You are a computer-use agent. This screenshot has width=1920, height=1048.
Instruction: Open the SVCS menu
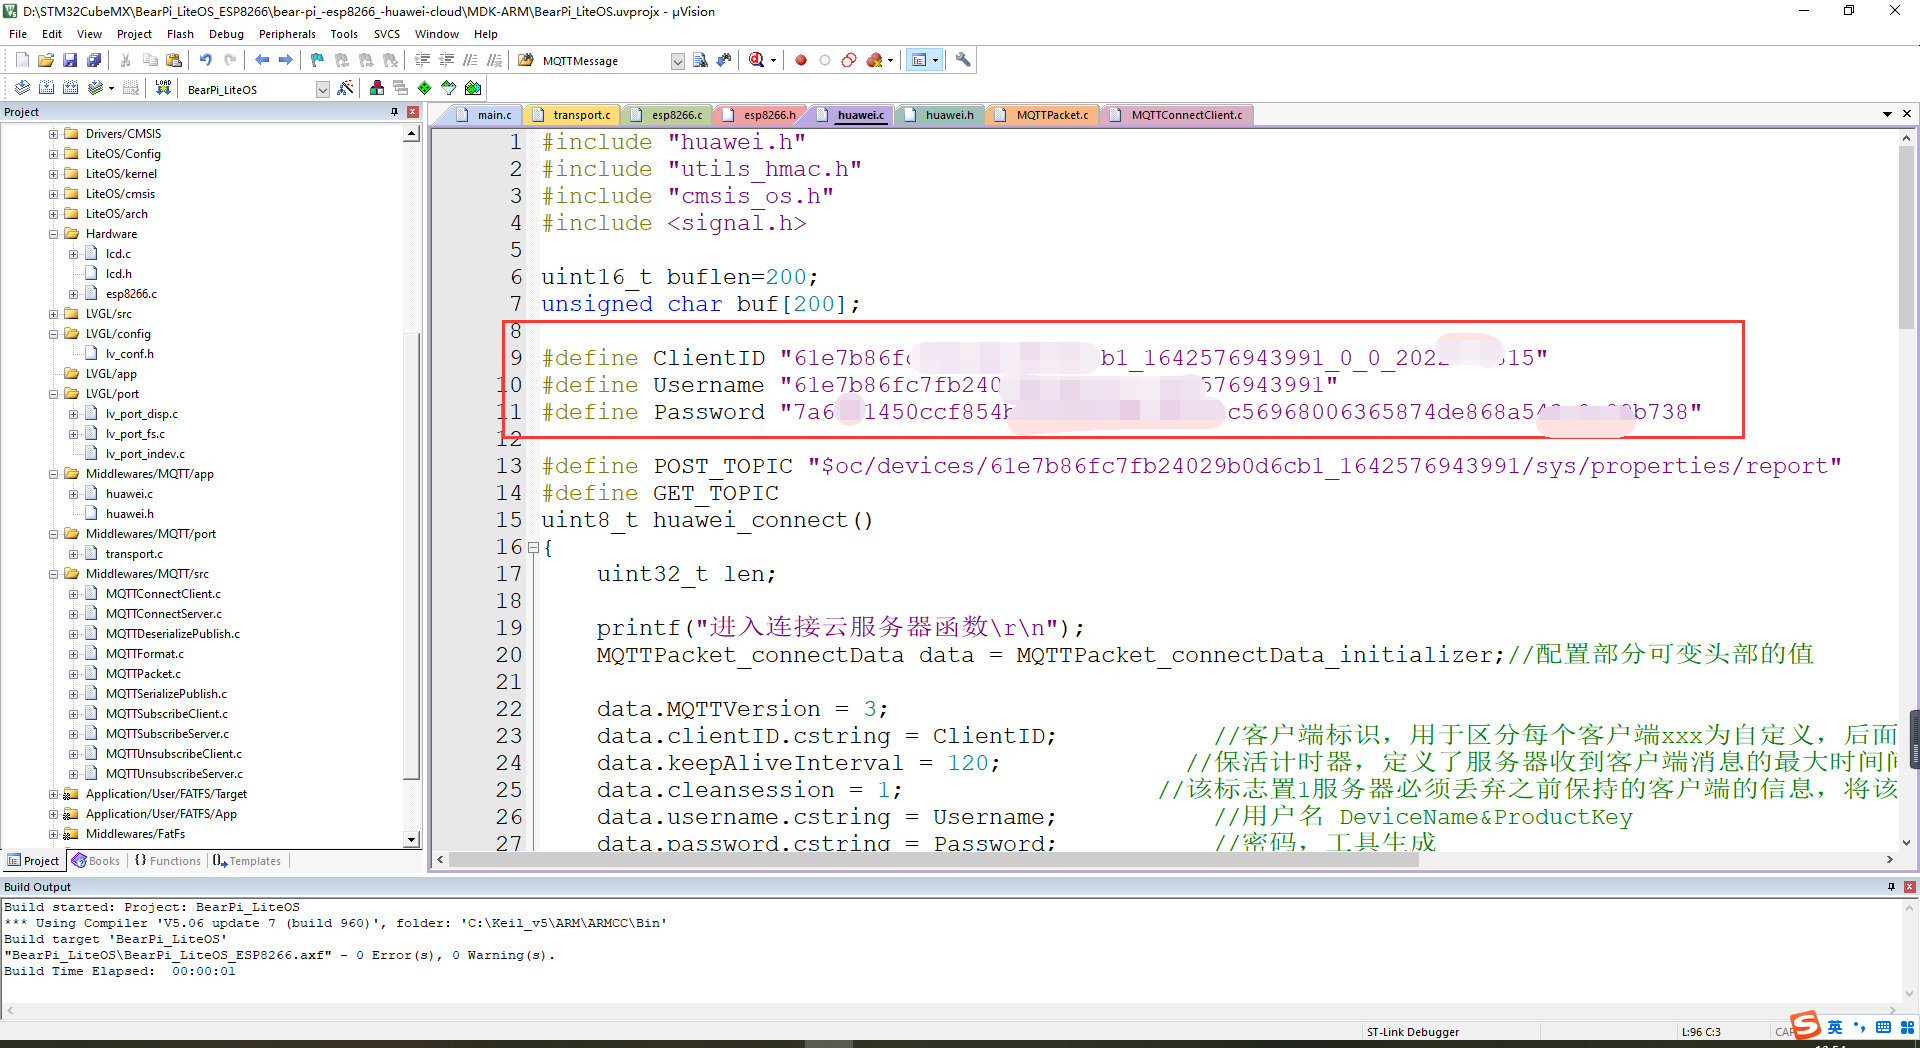(x=386, y=34)
